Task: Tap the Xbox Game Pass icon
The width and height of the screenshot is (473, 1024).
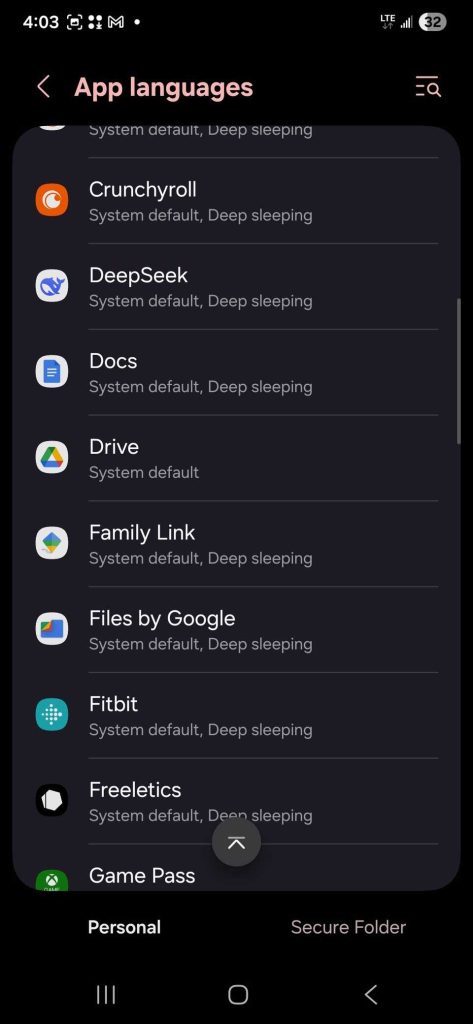Action: (52, 880)
